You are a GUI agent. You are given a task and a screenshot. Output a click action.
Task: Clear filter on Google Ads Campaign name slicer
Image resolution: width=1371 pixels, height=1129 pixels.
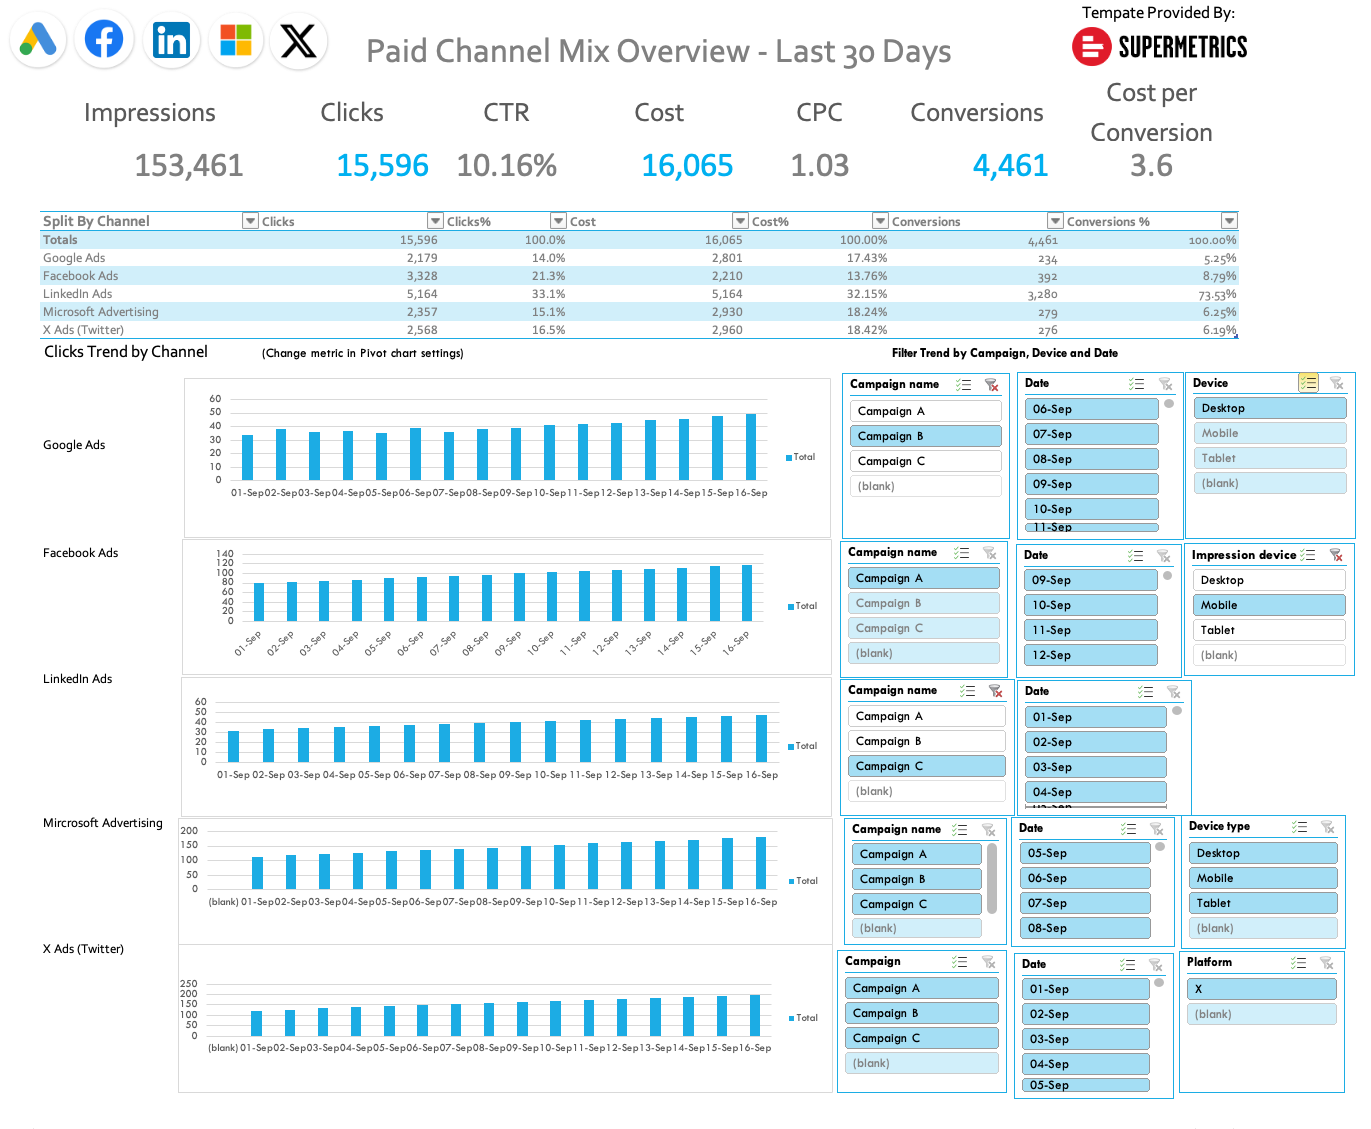click(x=991, y=385)
